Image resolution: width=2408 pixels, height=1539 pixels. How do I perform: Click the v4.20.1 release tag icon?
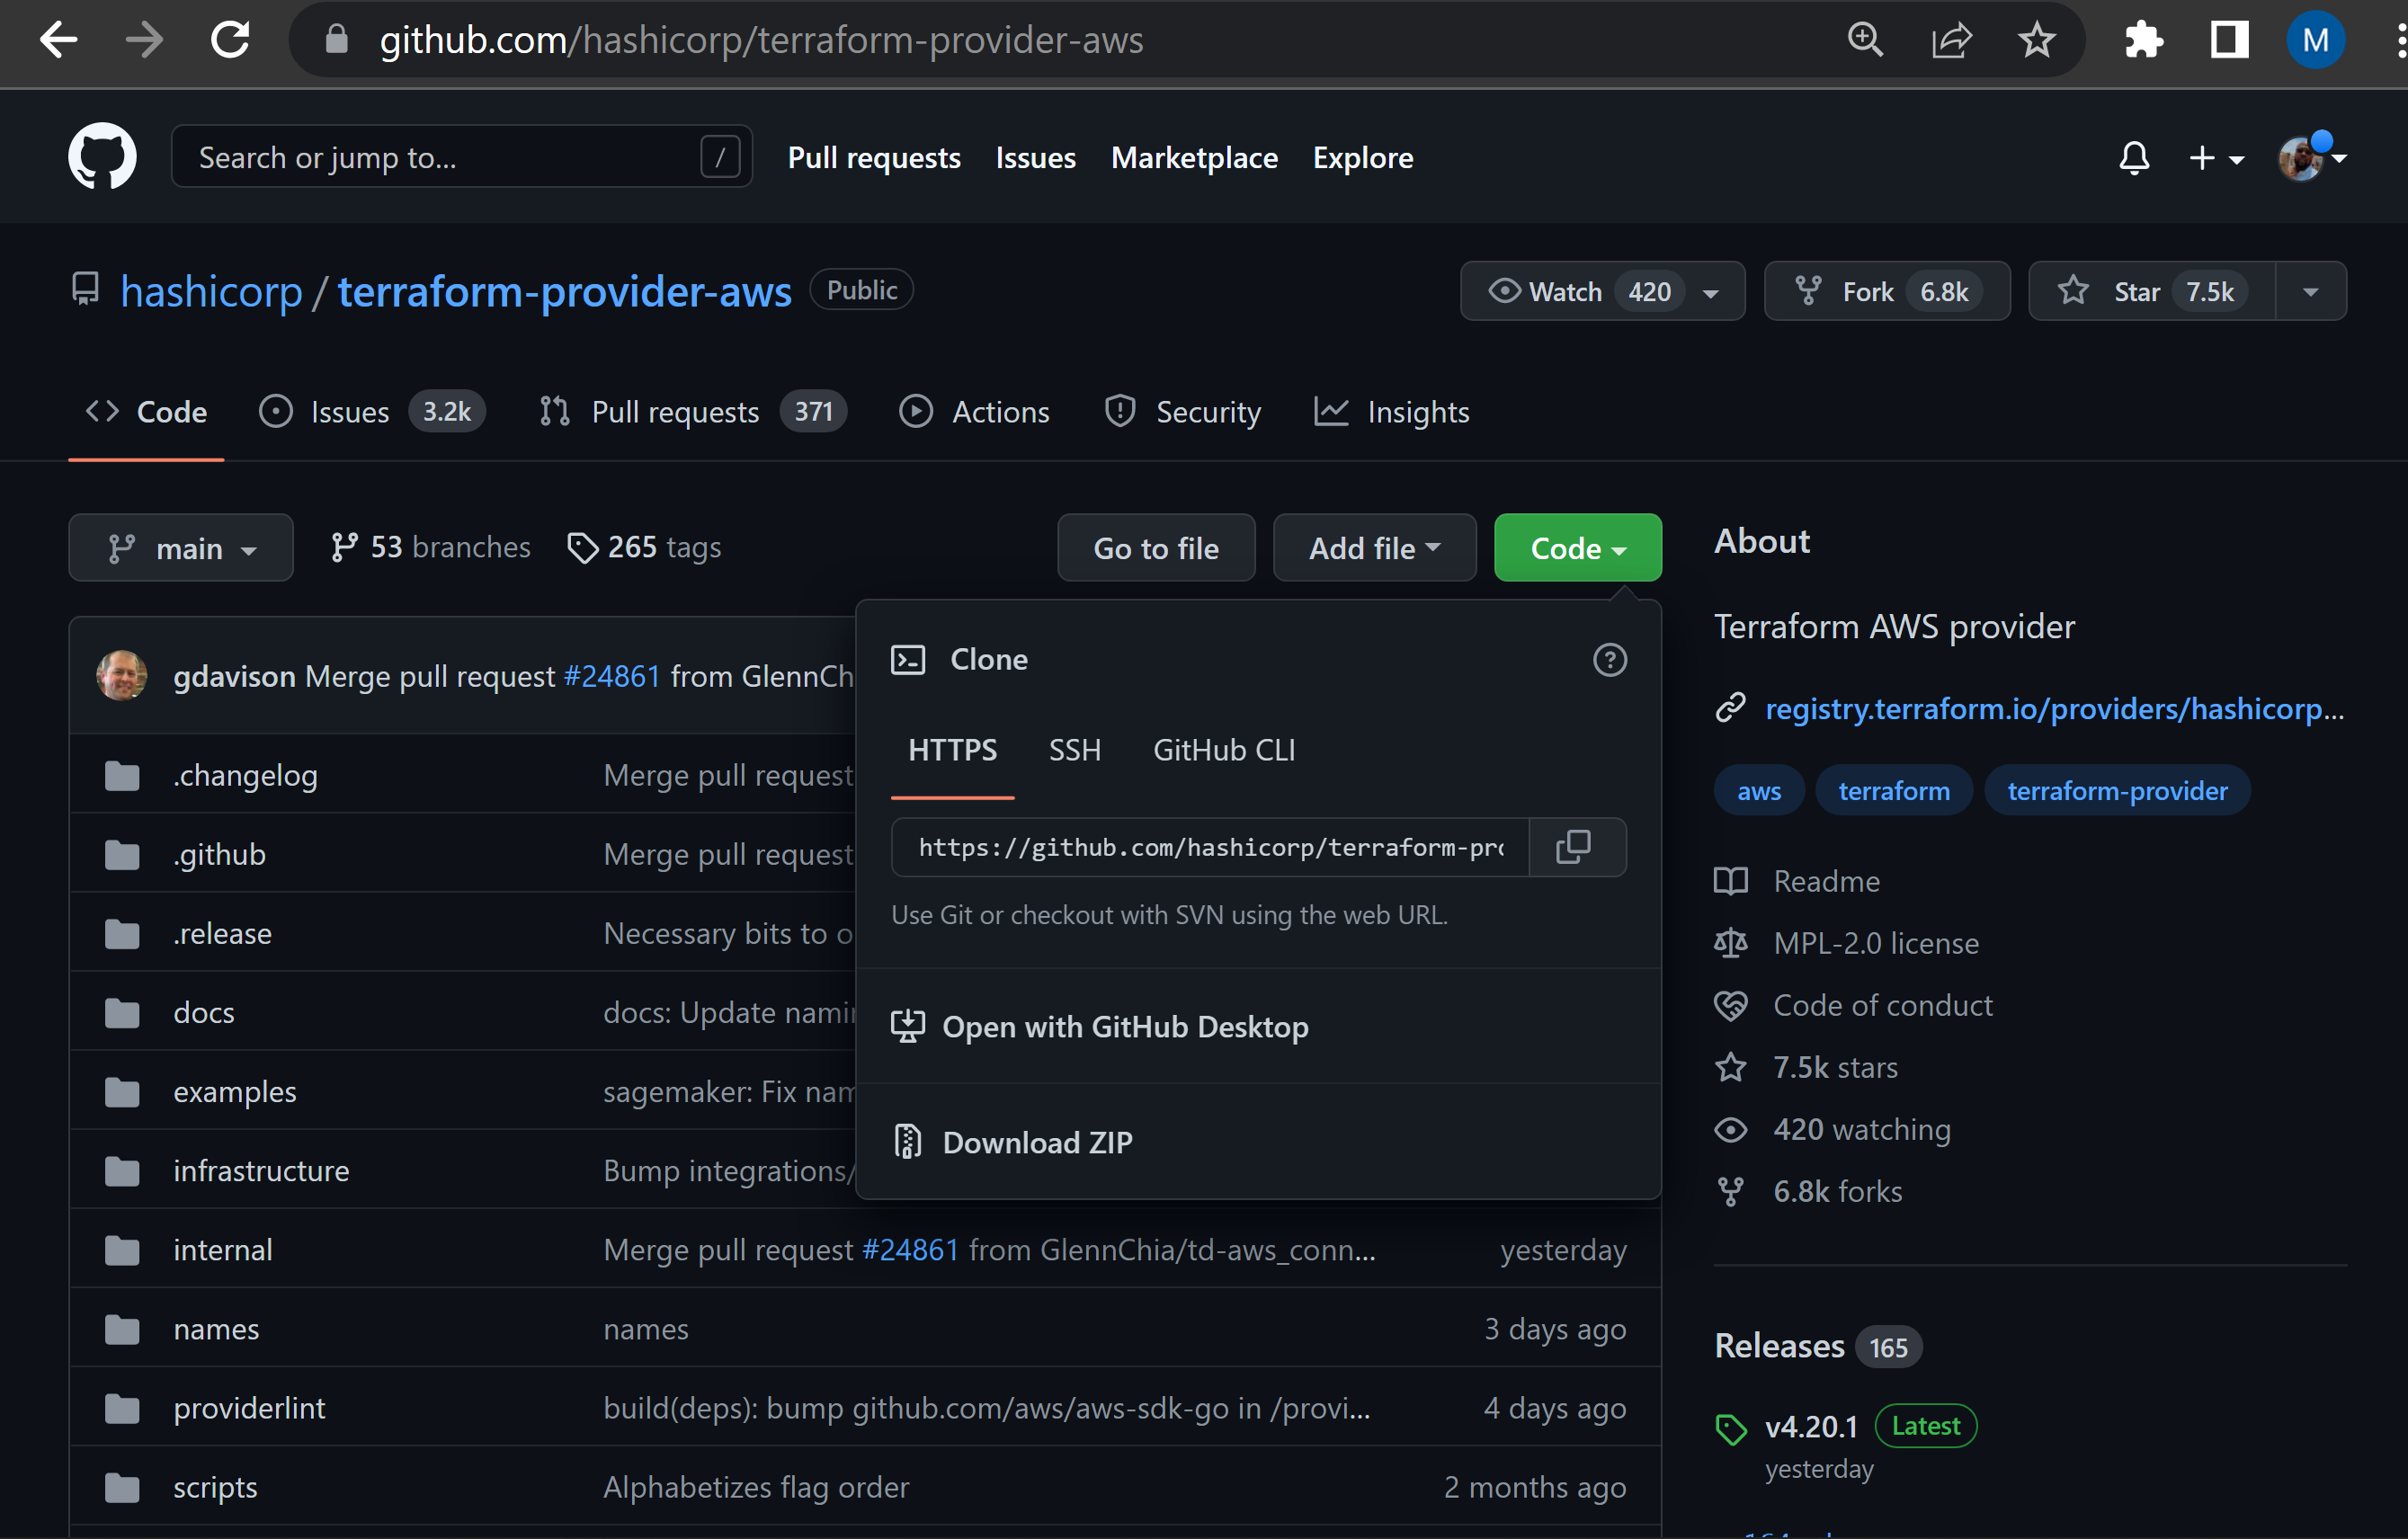[1731, 1429]
